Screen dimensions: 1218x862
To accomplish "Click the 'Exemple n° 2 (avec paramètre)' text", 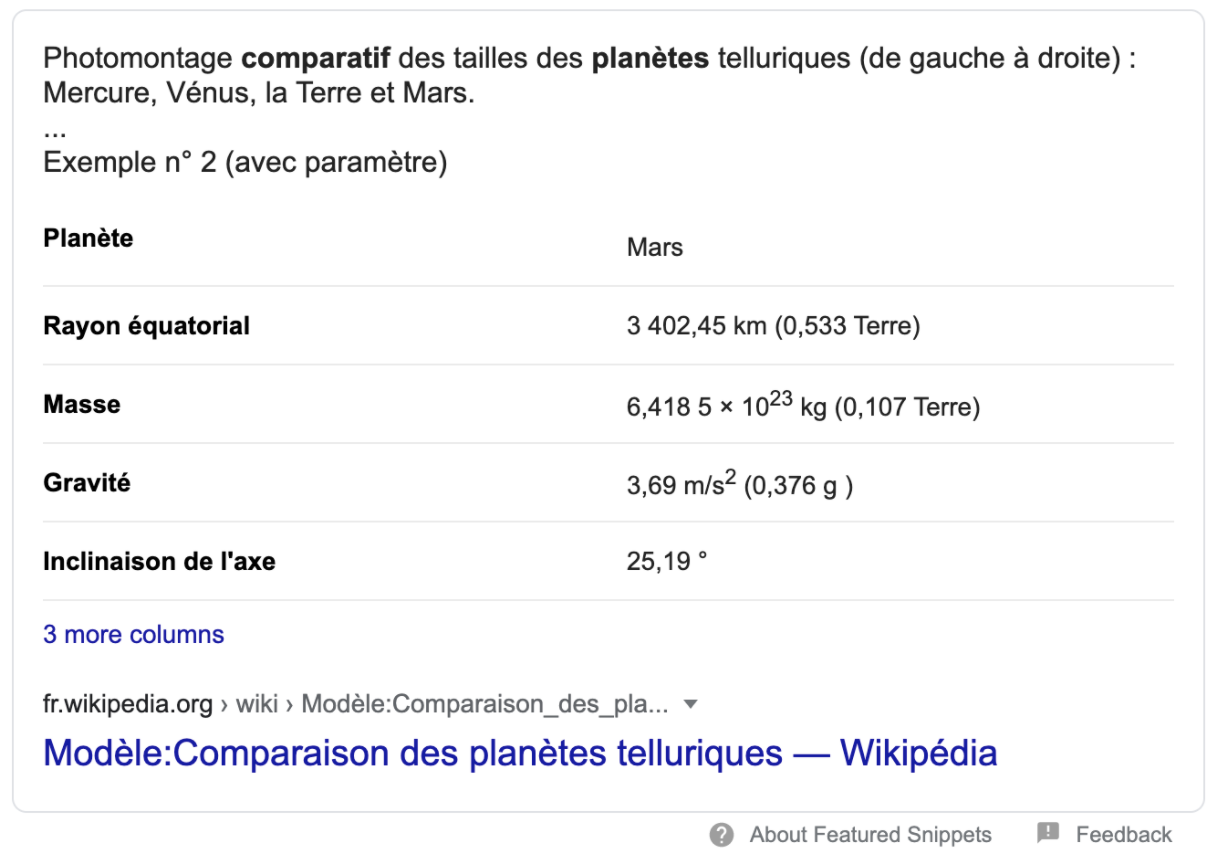I will click(245, 162).
